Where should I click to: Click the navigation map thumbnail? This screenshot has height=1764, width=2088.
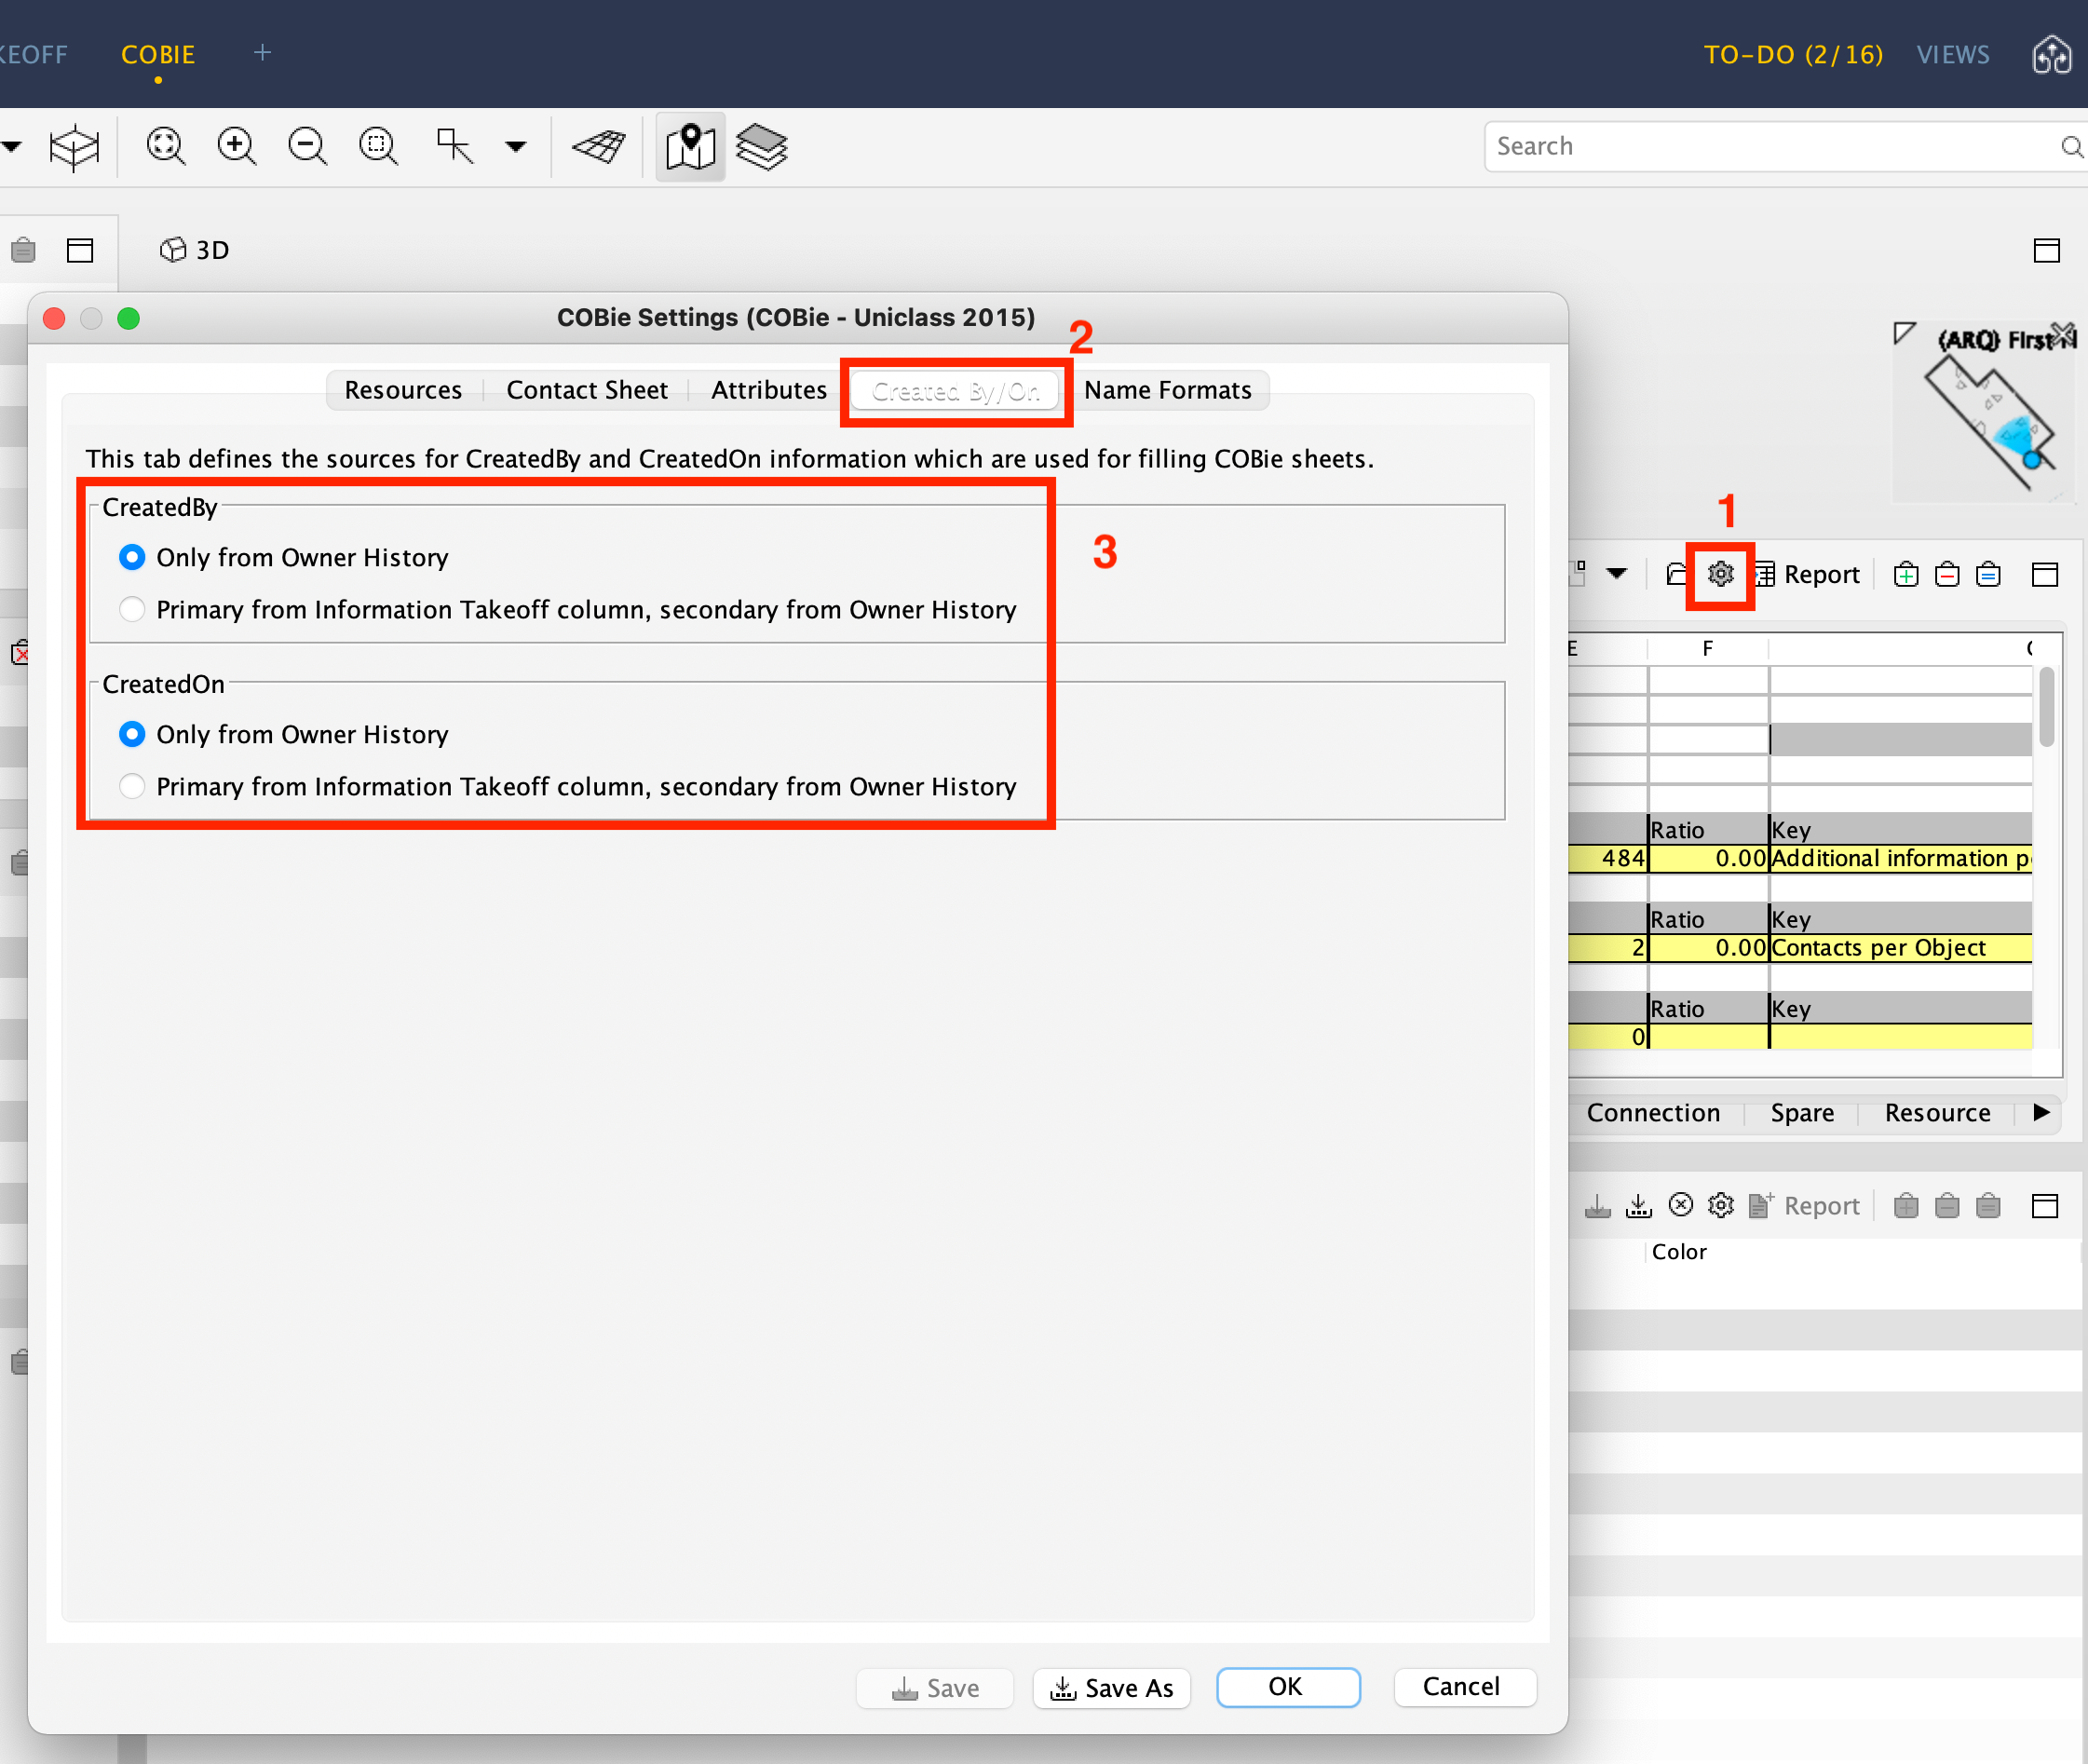pos(1985,413)
